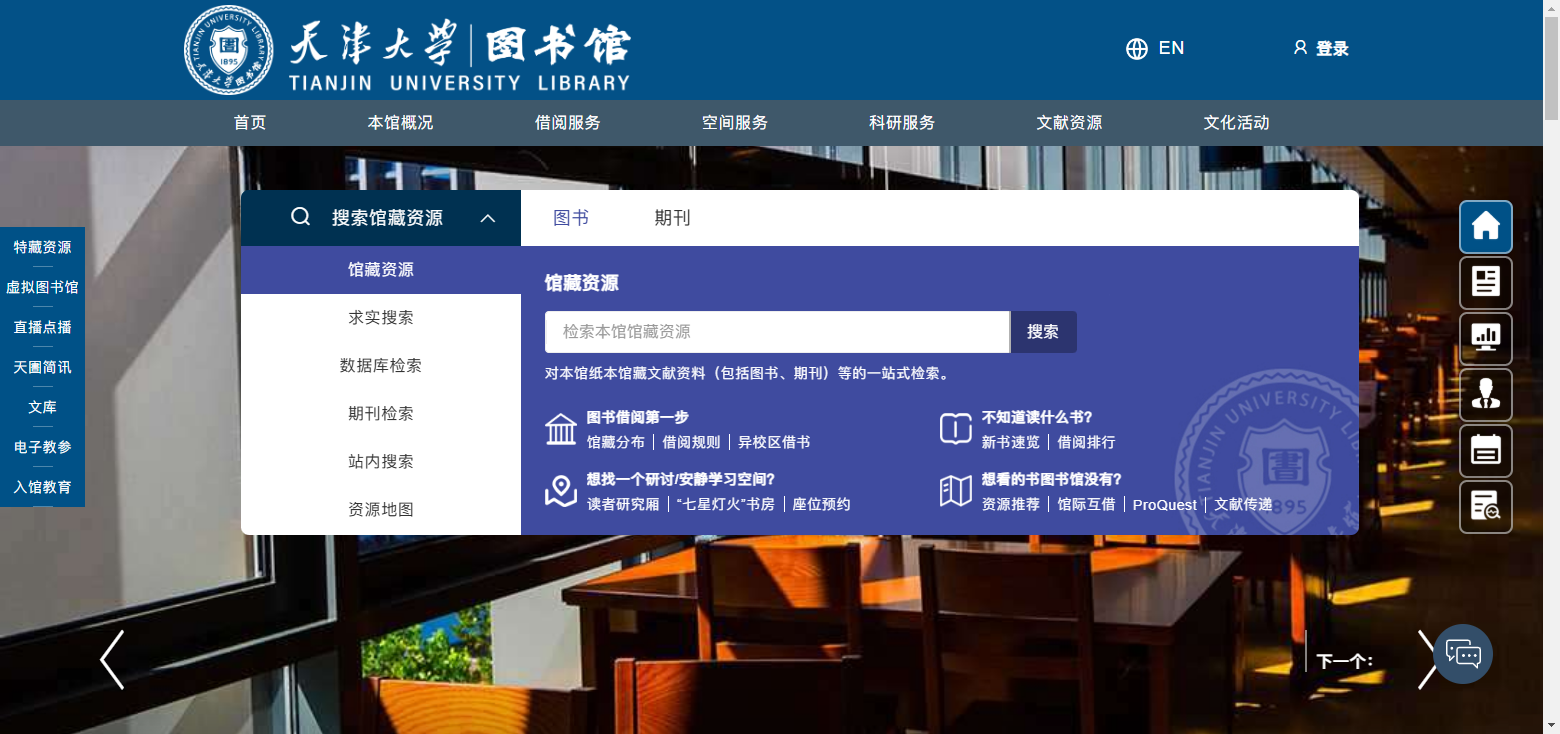Click the EN globe language icon
Image resolution: width=1560 pixels, height=734 pixels.
click(x=1137, y=48)
